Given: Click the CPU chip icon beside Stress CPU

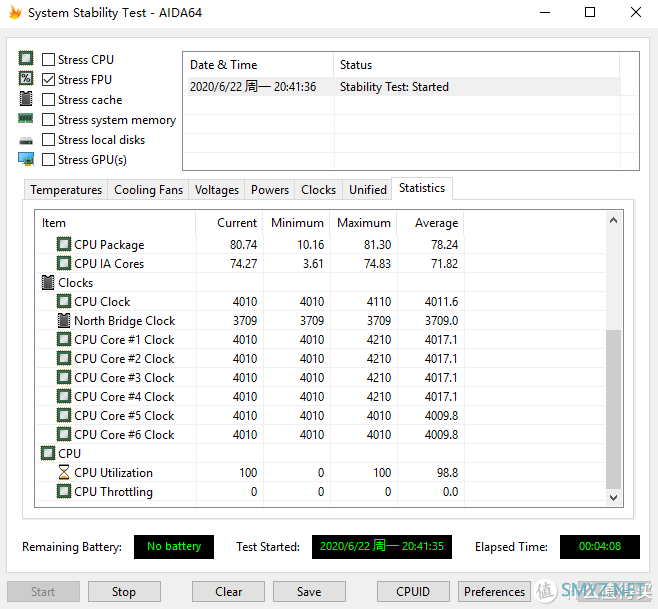Looking at the screenshot, I should point(26,58).
